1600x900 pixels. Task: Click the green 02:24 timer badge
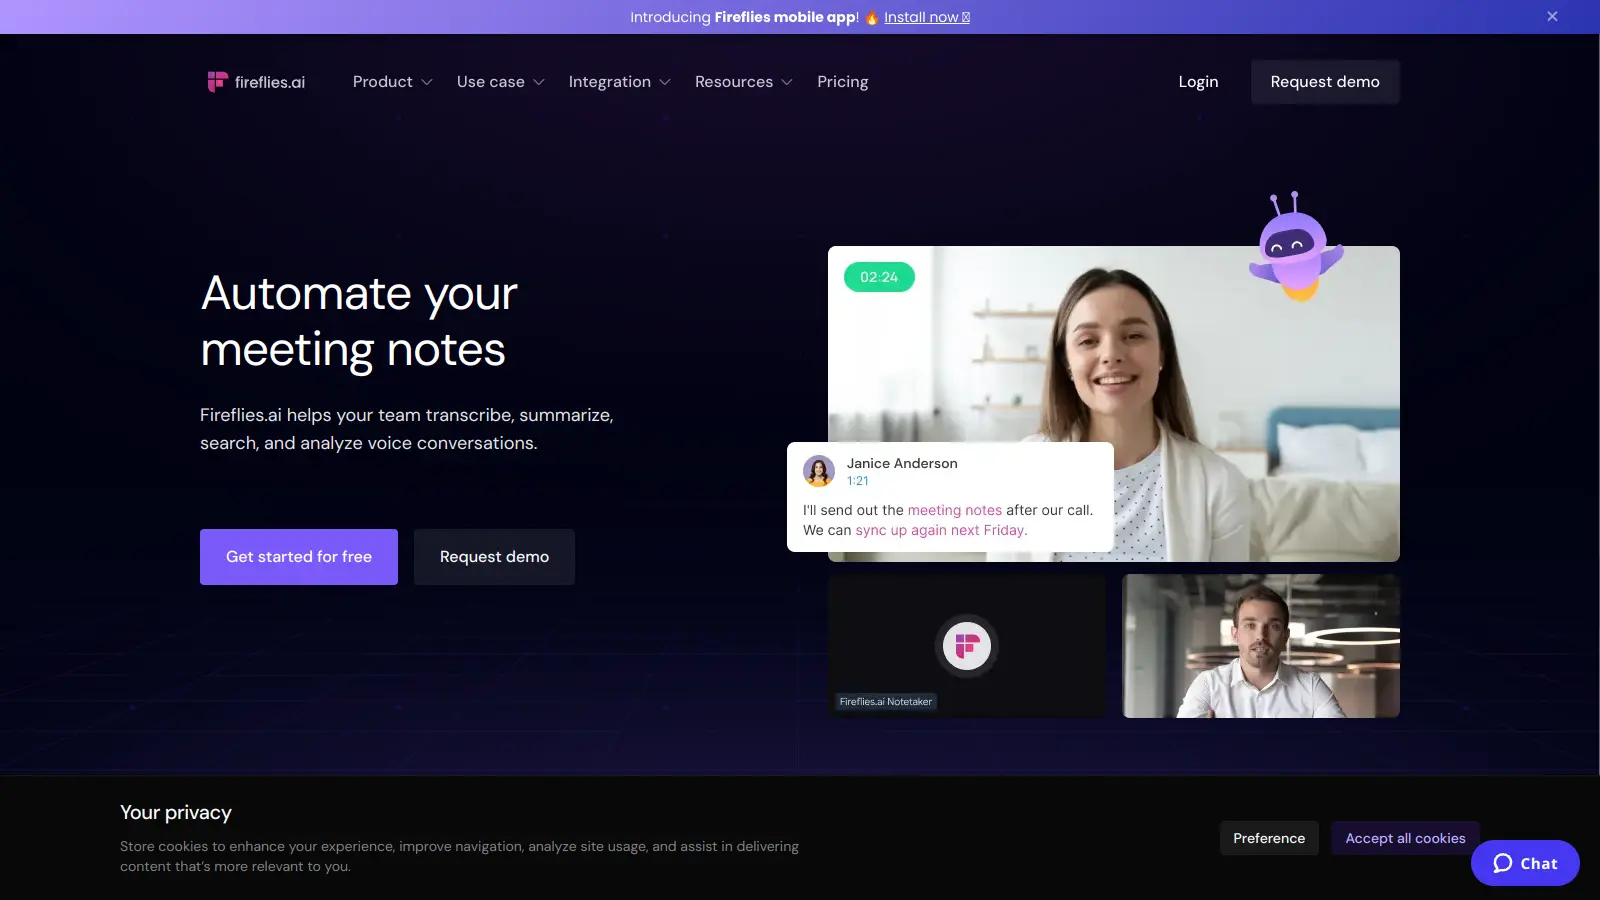pos(879,277)
